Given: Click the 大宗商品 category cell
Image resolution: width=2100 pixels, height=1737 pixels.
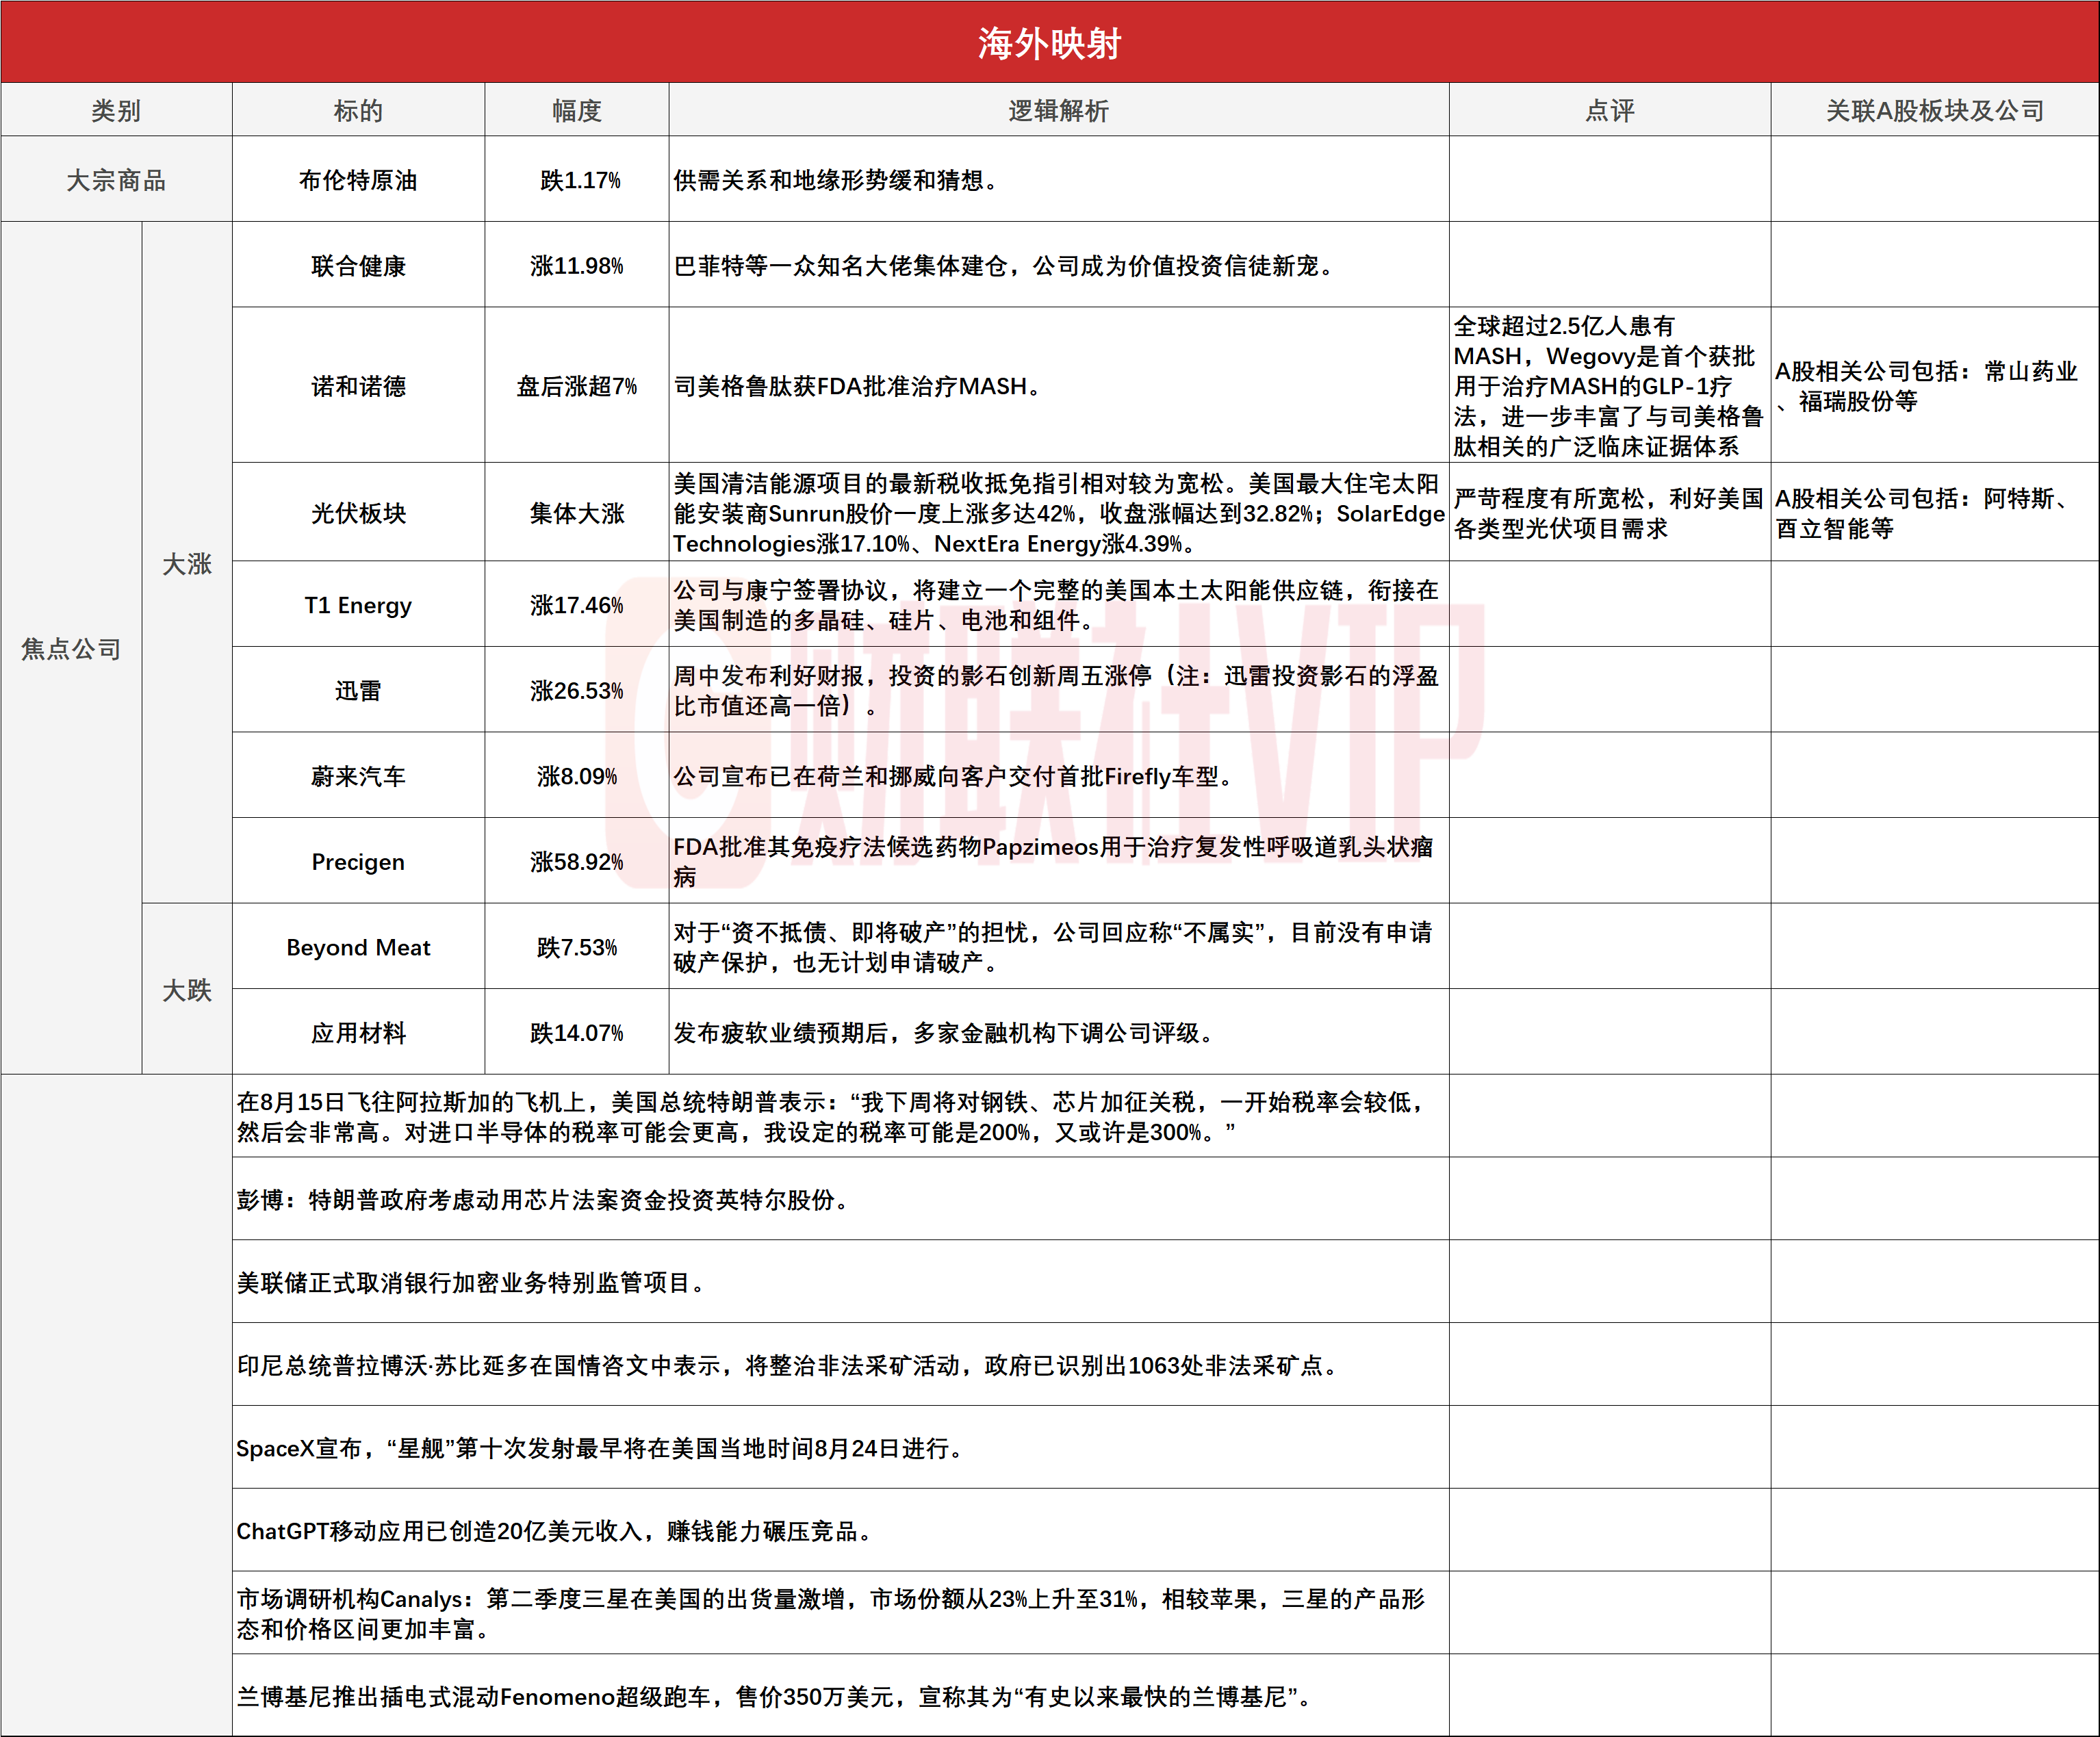Looking at the screenshot, I should (116, 180).
